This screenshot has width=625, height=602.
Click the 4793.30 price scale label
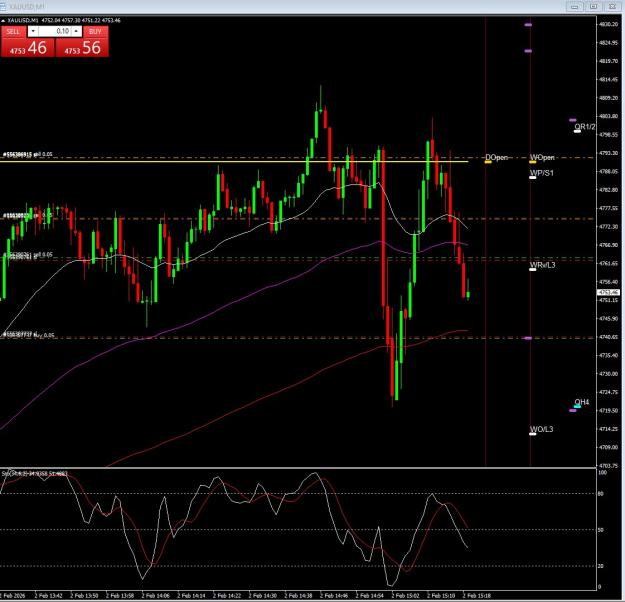(608, 153)
